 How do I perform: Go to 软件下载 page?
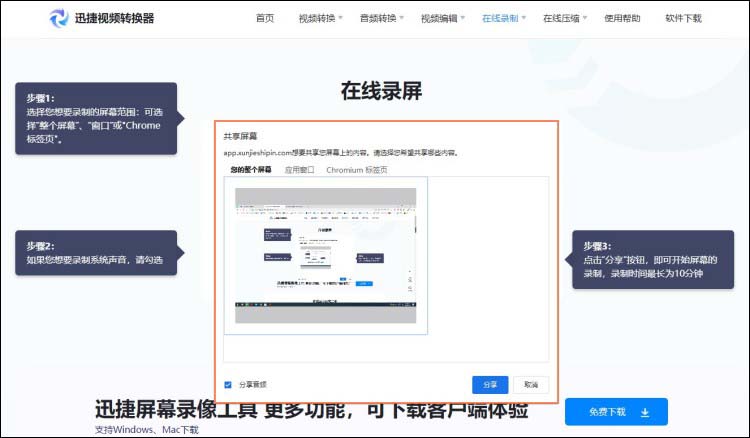pos(684,18)
